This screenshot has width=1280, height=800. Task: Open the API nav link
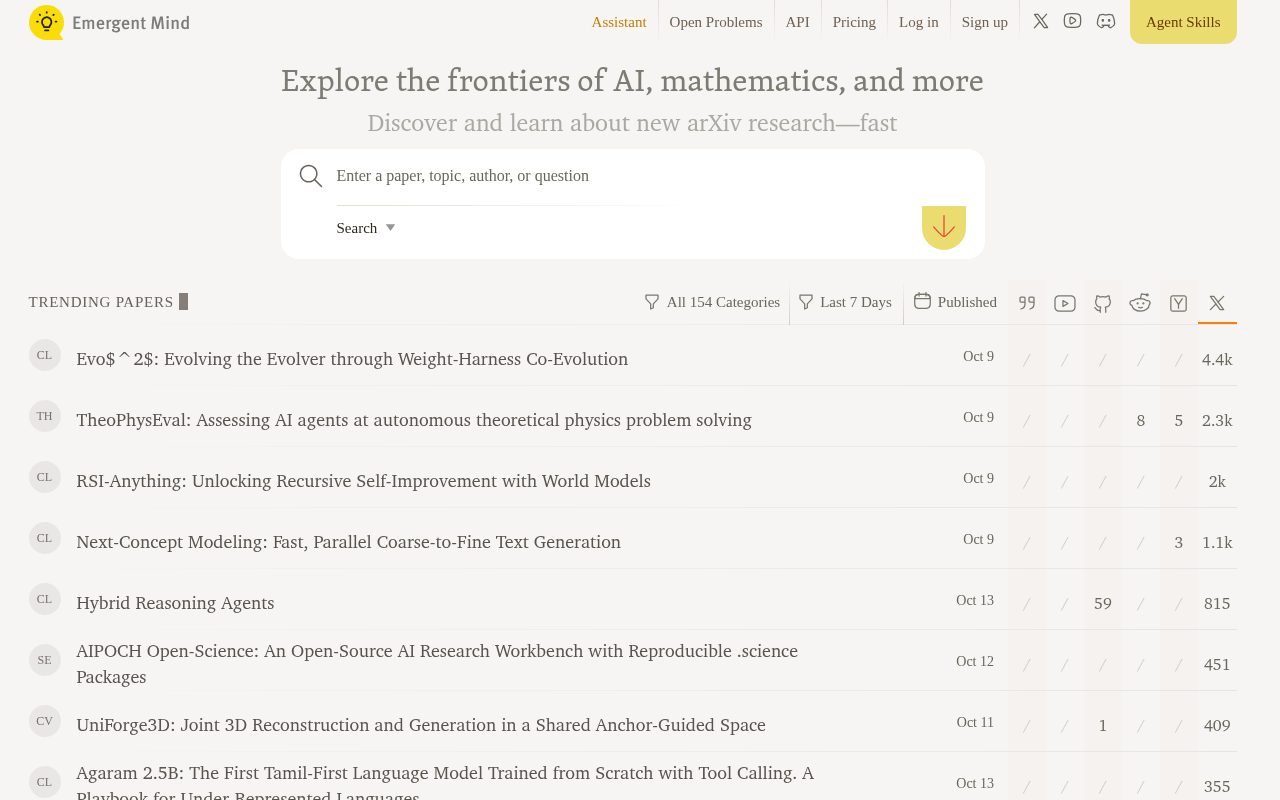[x=797, y=22]
